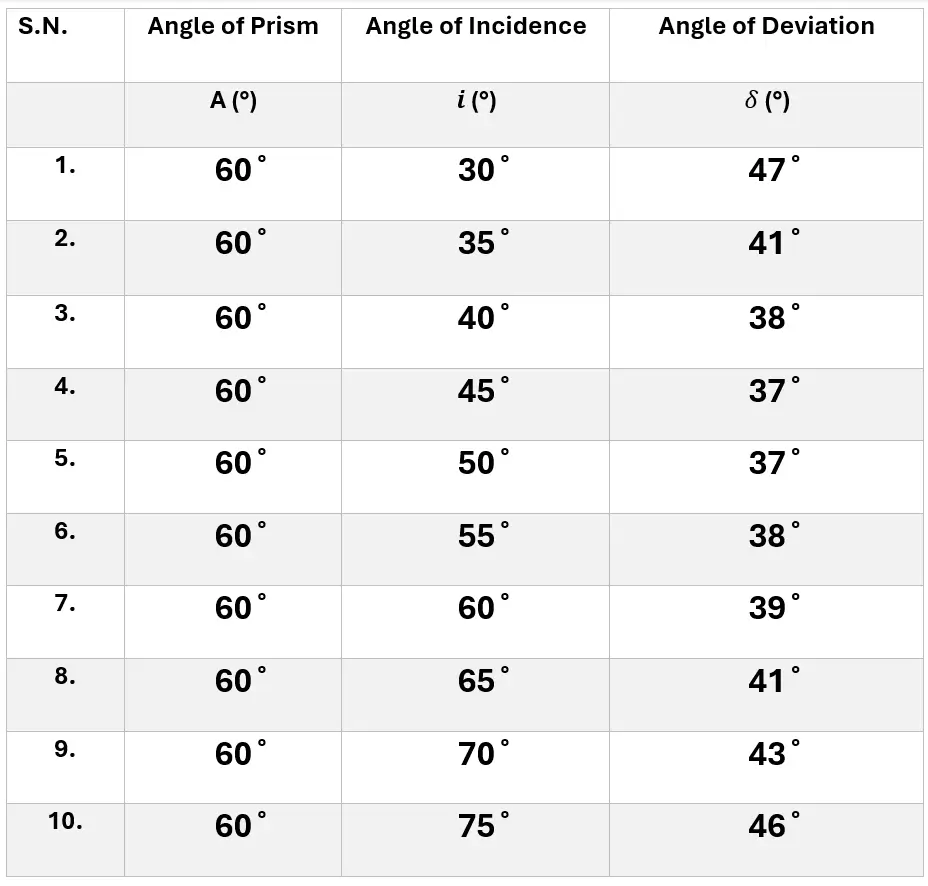Select incidence value 45° in row 4
This screenshot has height=886, width=928.
[x=483, y=391]
